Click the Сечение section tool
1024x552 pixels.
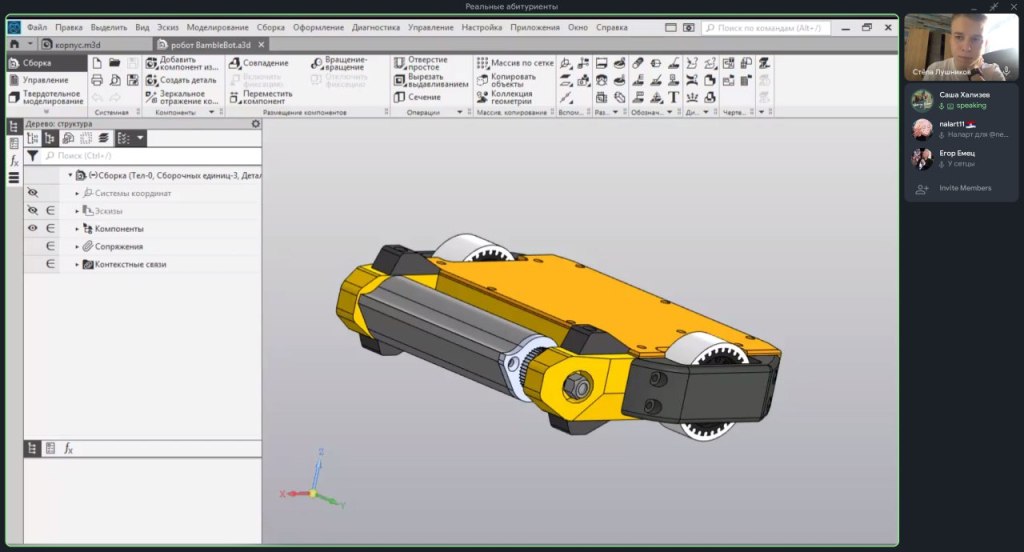click(399, 97)
